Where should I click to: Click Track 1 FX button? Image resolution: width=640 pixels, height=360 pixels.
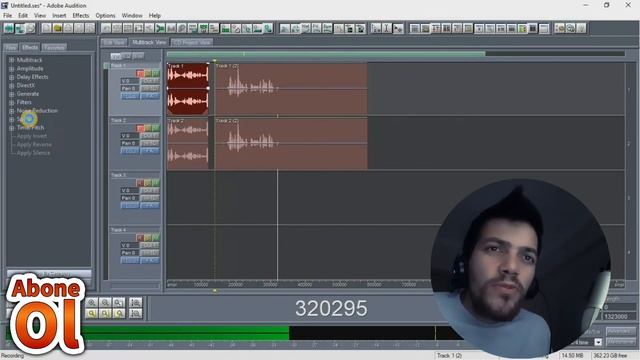pyautogui.click(x=150, y=96)
